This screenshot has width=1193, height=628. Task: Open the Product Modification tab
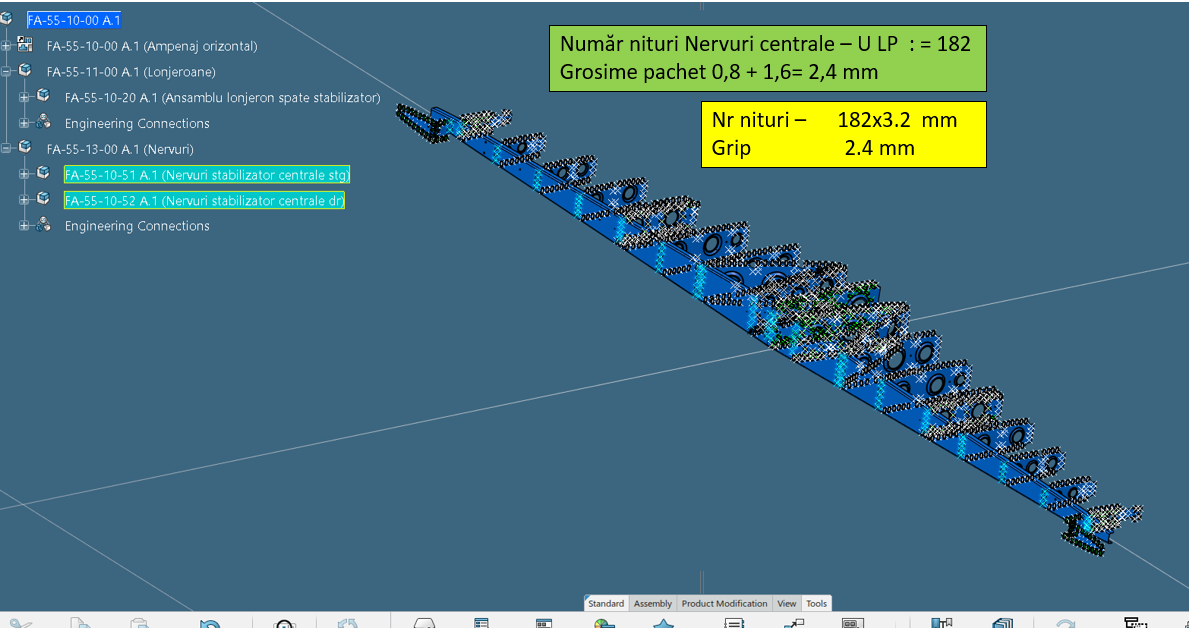[x=725, y=603]
